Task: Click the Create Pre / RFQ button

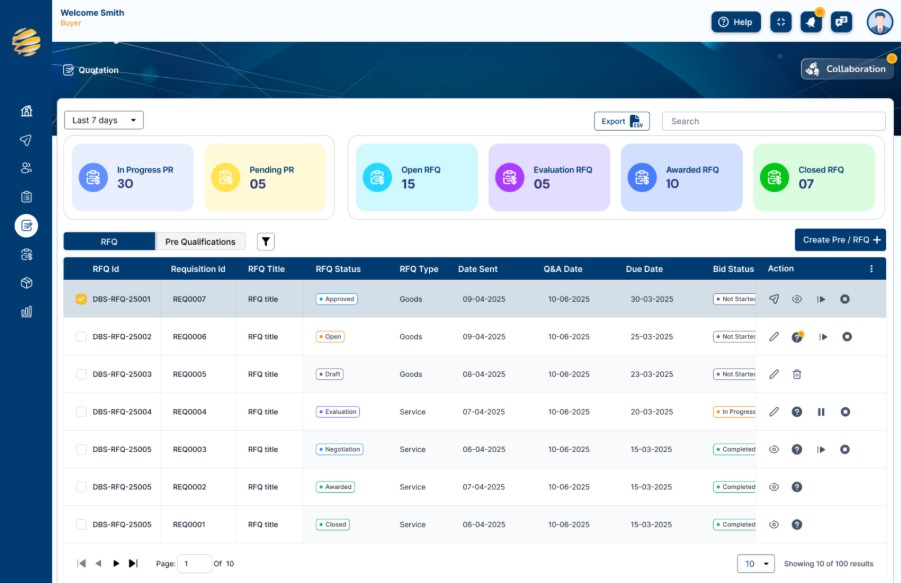Action: 840,240
